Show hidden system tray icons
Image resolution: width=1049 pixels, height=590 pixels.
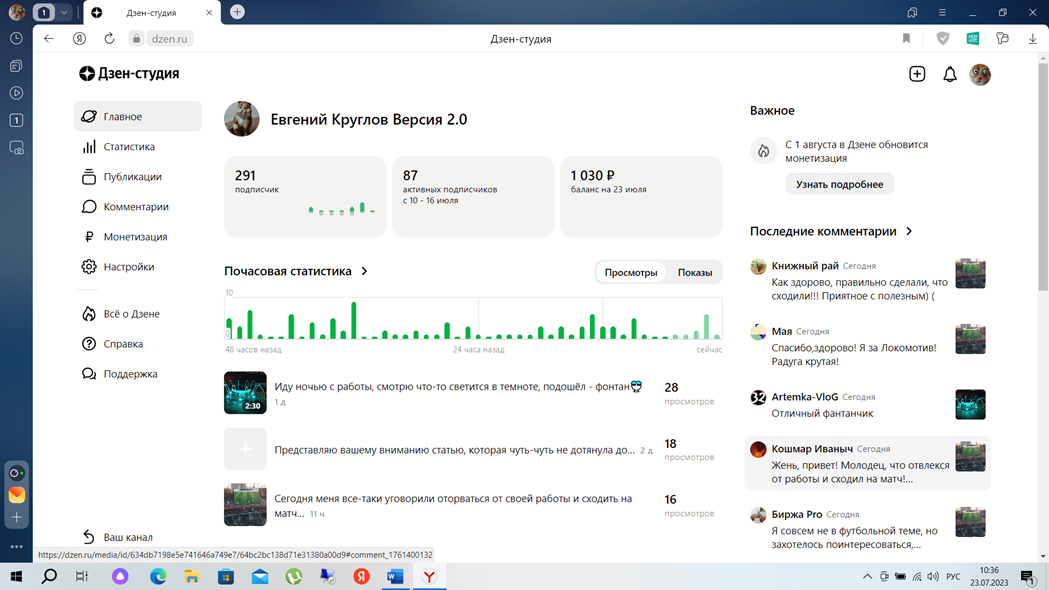867,576
